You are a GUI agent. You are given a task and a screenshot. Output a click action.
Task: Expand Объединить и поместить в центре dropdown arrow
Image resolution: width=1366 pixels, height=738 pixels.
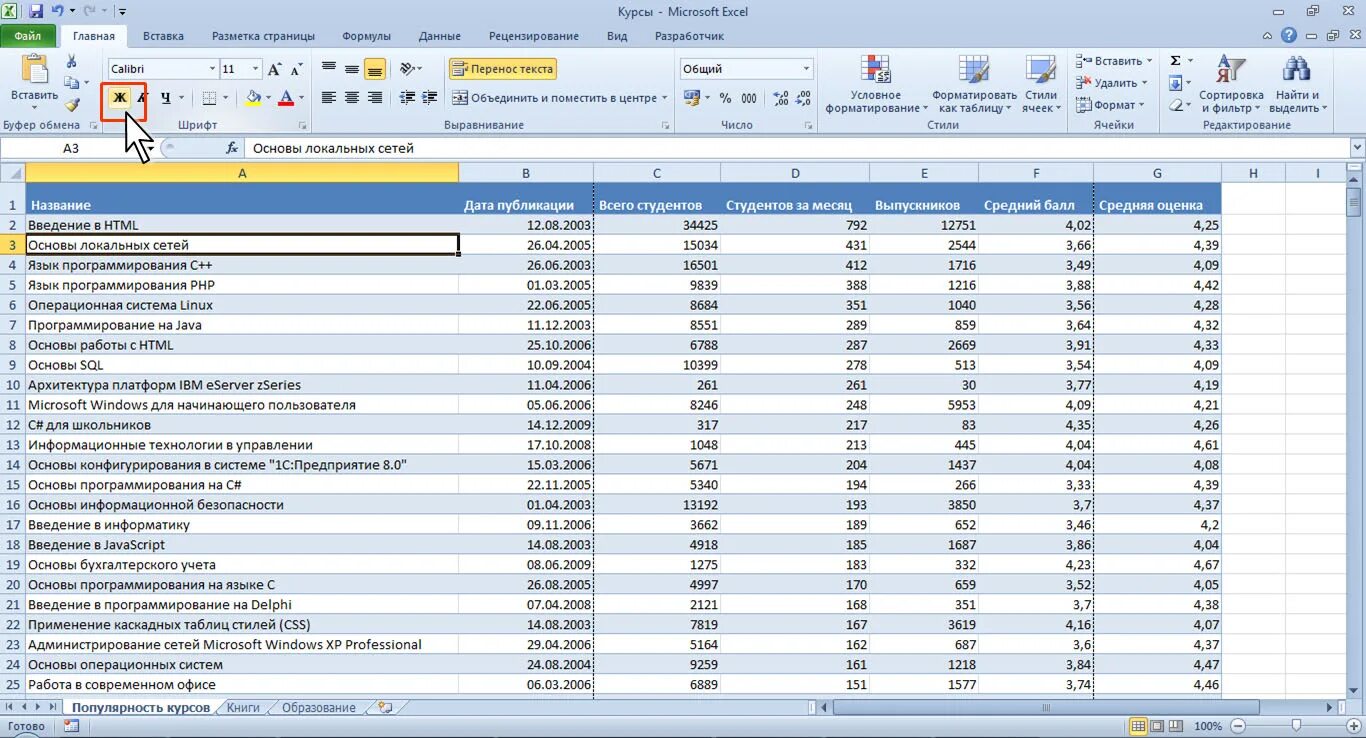(665, 98)
